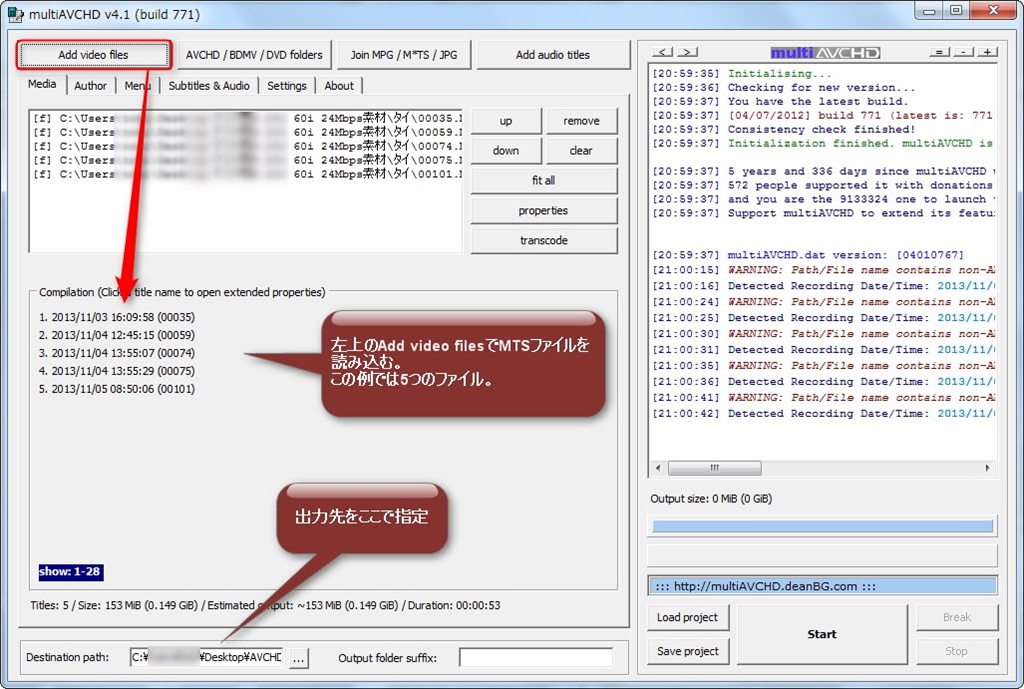
Task: Switch to Subtitles & Audio tab
Action: coord(209,86)
